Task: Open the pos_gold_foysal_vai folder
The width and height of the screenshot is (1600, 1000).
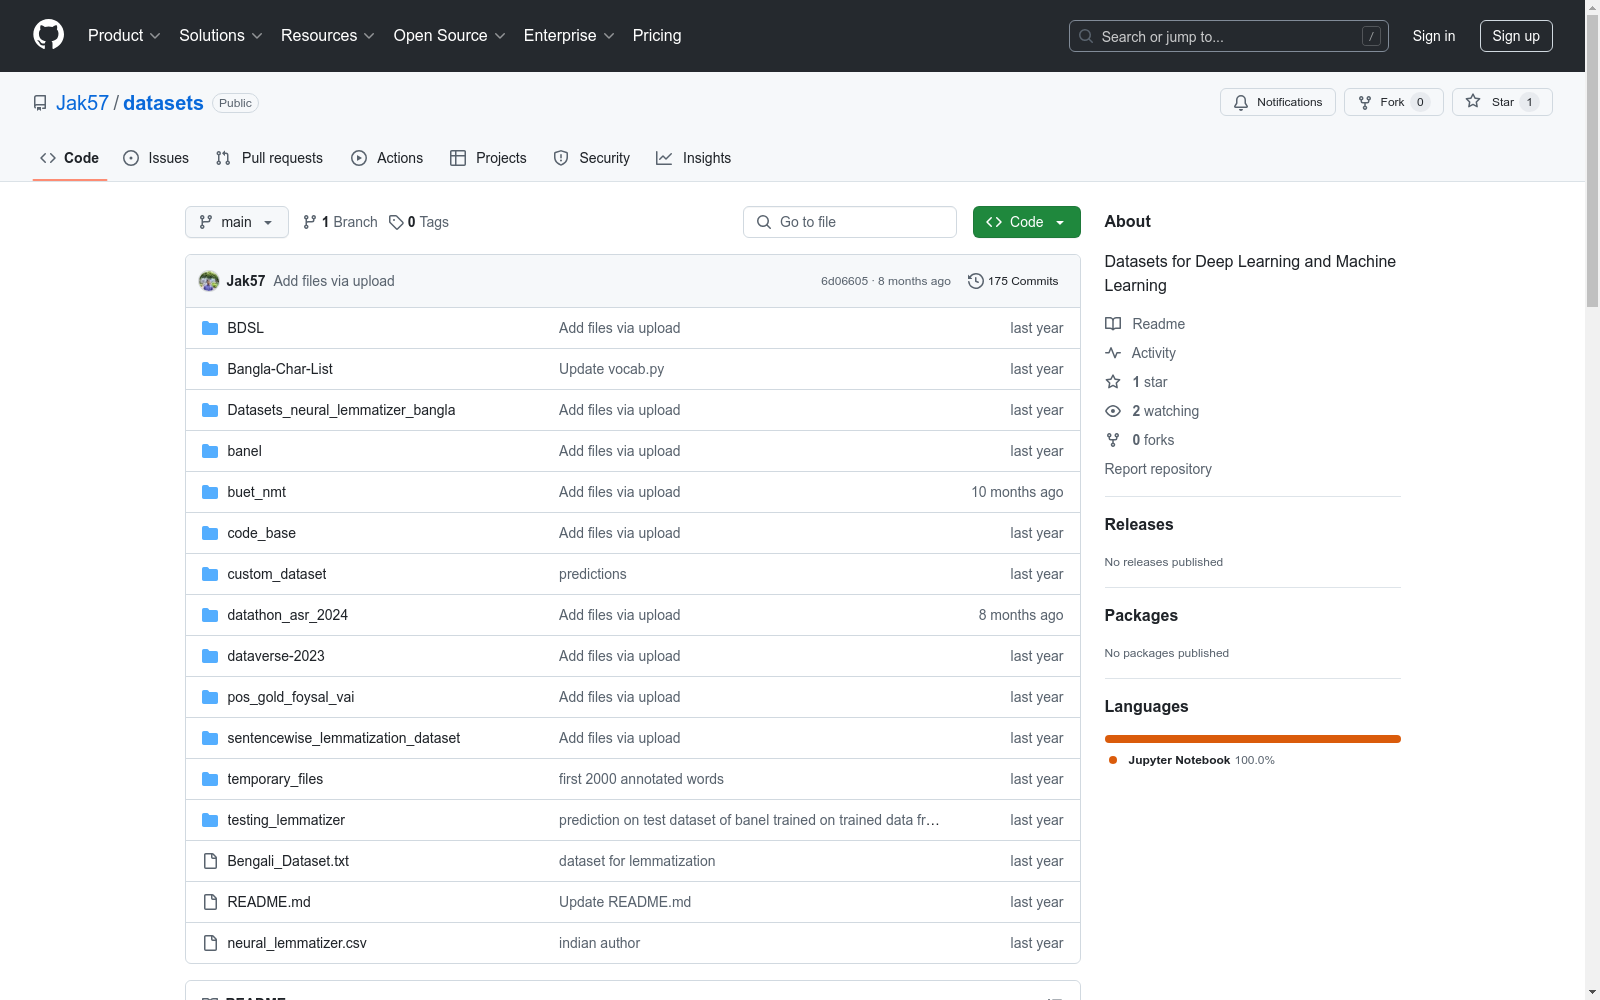Action: [x=291, y=697]
